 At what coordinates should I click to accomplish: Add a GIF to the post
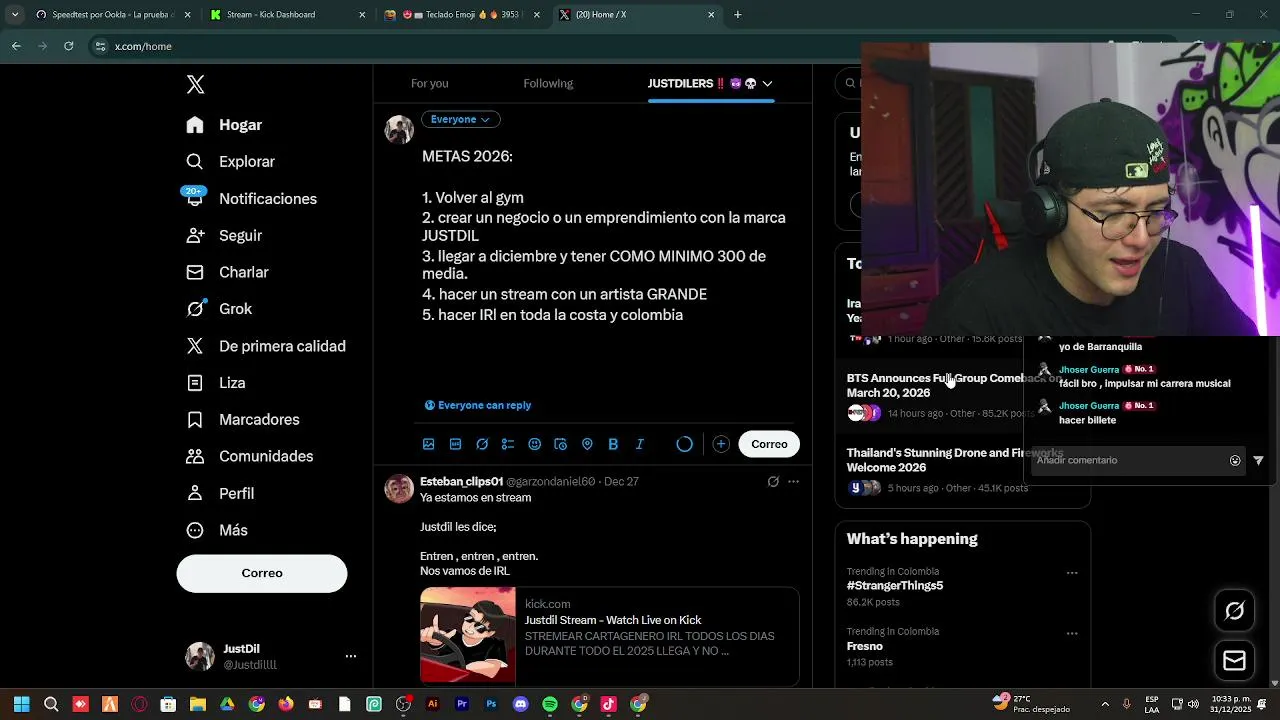[x=455, y=444]
